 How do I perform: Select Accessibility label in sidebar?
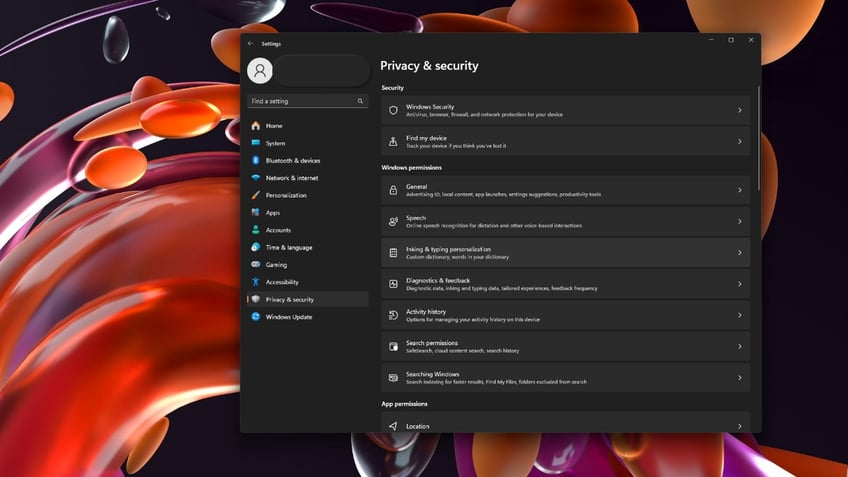click(x=282, y=282)
